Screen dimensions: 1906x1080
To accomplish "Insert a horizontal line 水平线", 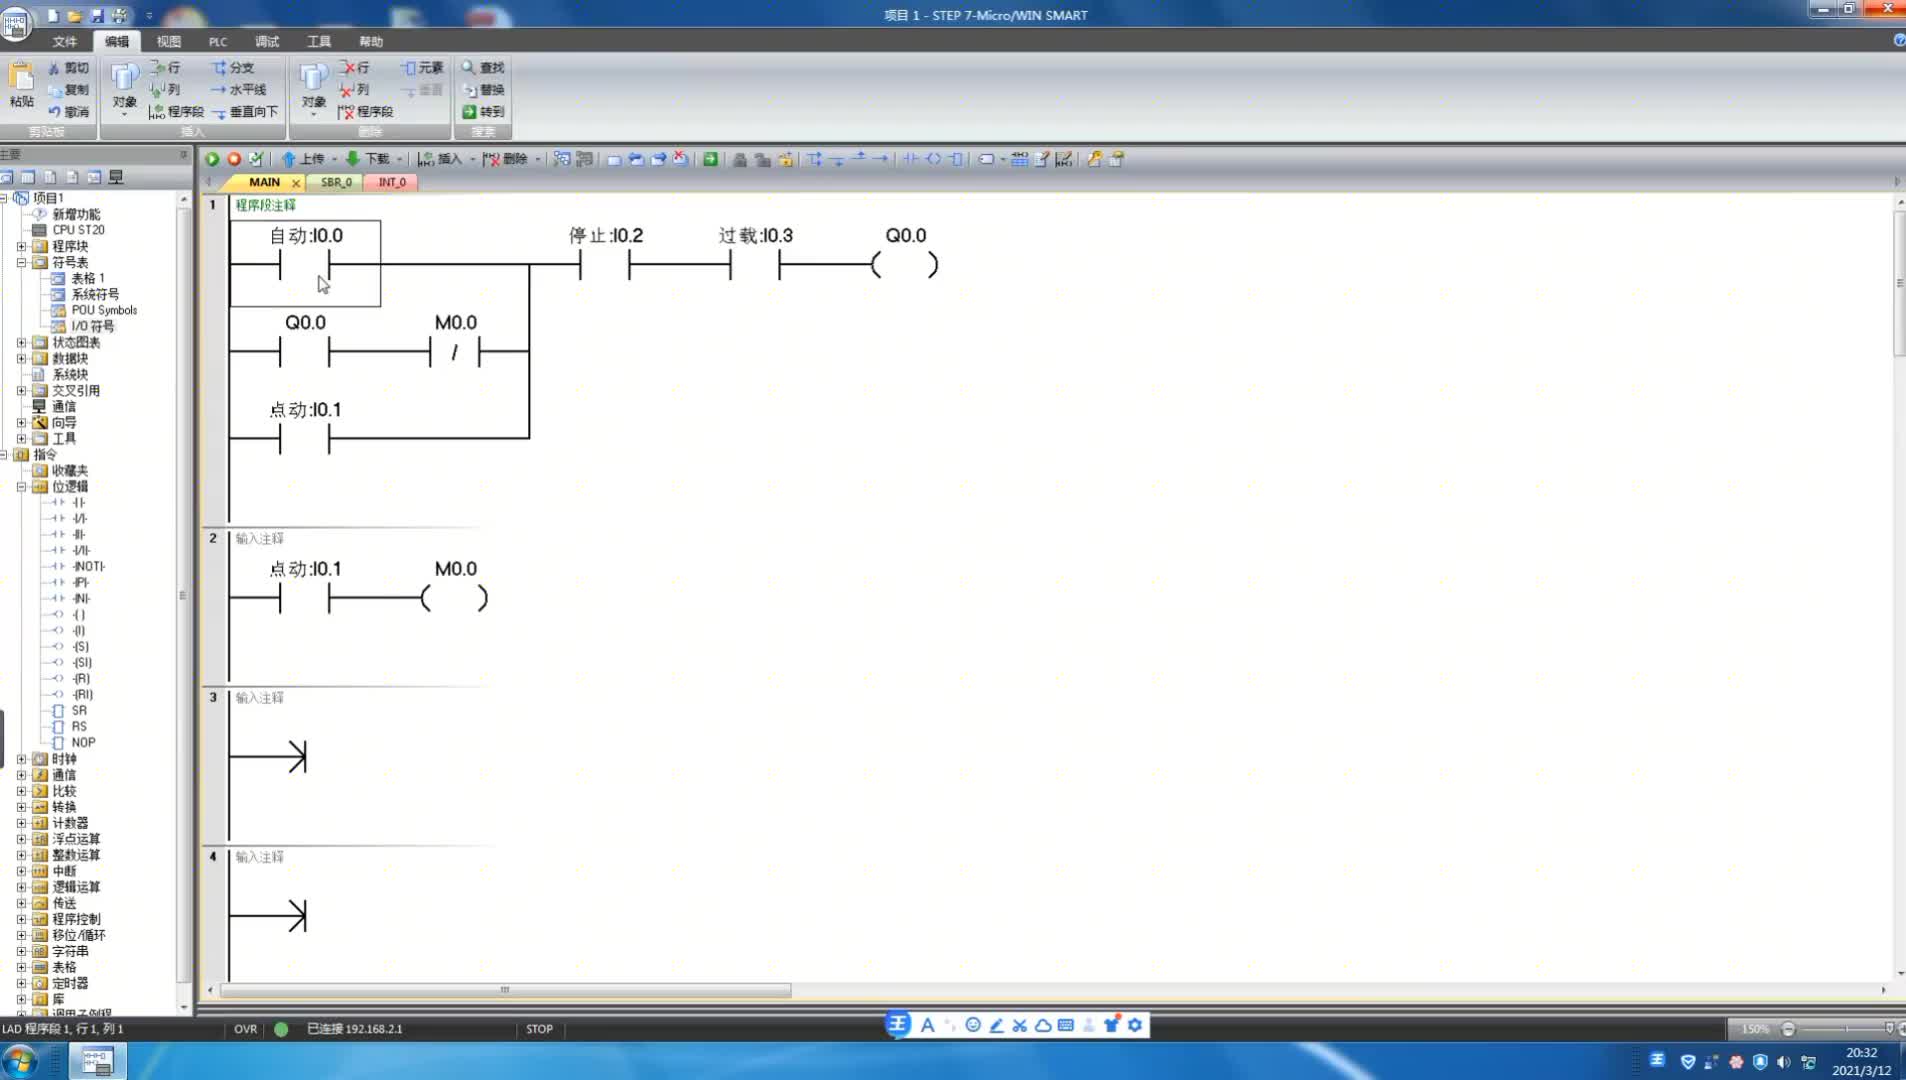I will (239, 90).
